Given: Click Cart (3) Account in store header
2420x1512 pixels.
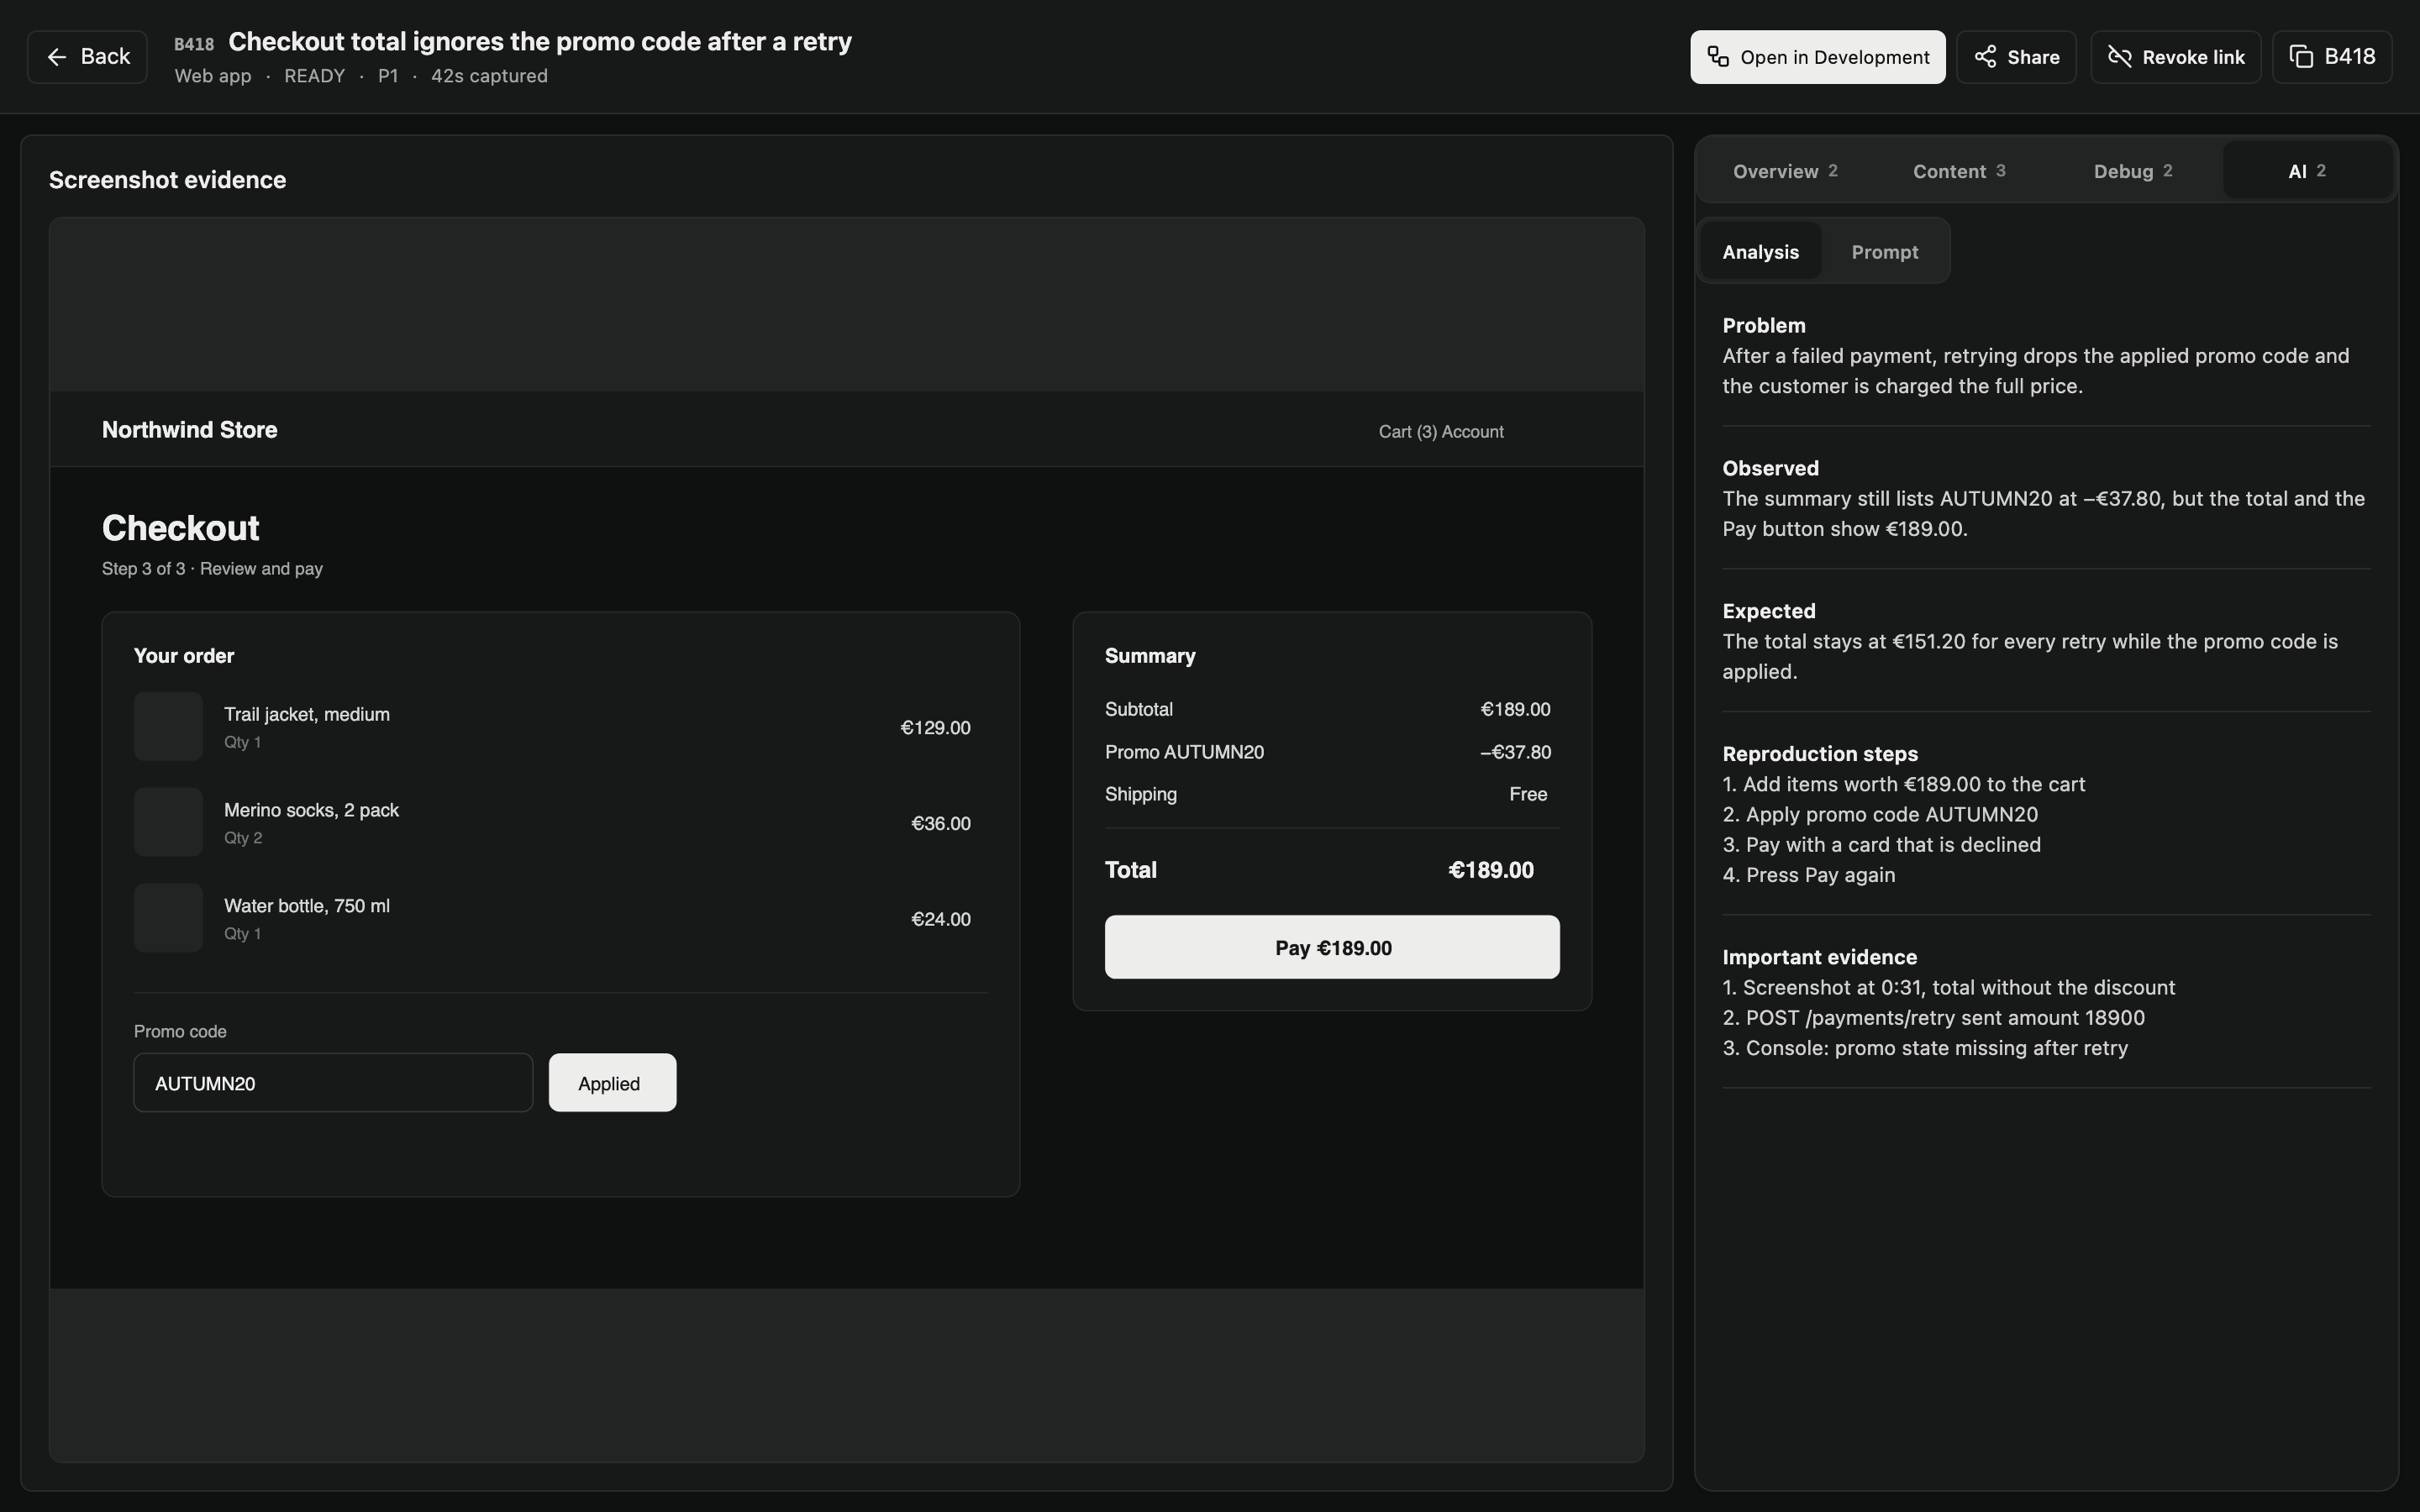Looking at the screenshot, I should pyautogui.click(x=1441, y=432).
